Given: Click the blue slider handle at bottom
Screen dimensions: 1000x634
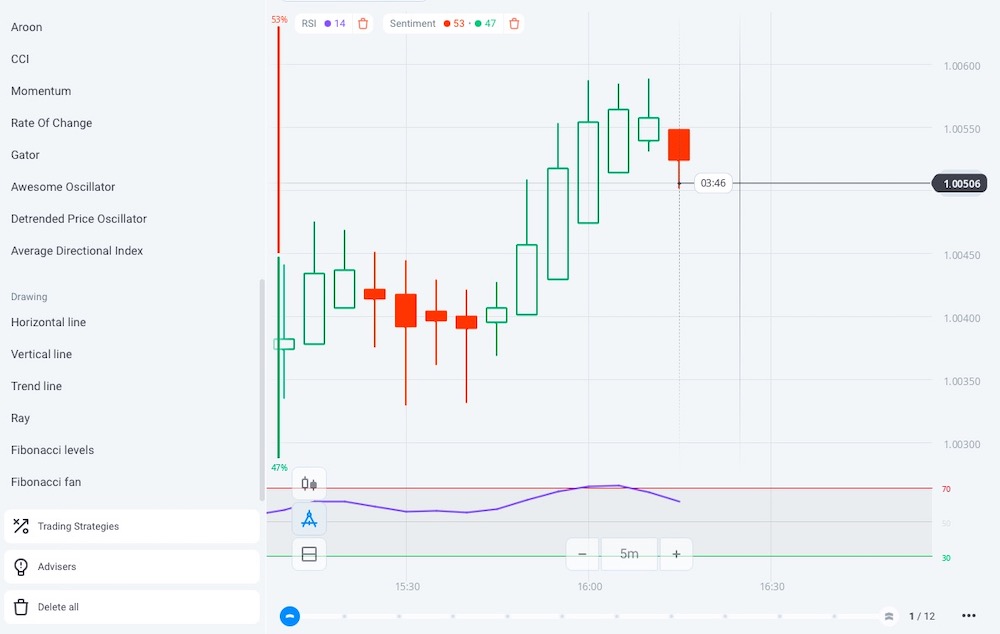Looking at the screenshot, I should pos(290,616).
